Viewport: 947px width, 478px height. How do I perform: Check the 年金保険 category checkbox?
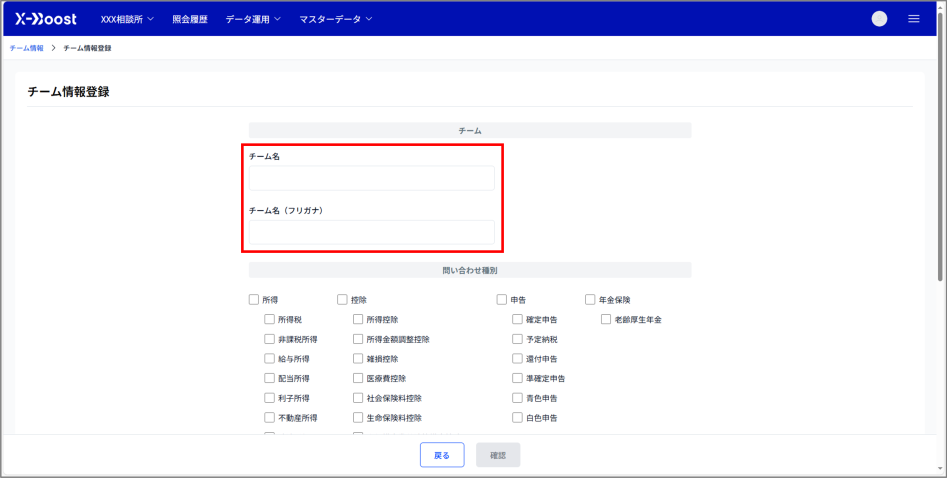(x=590, y=300)
